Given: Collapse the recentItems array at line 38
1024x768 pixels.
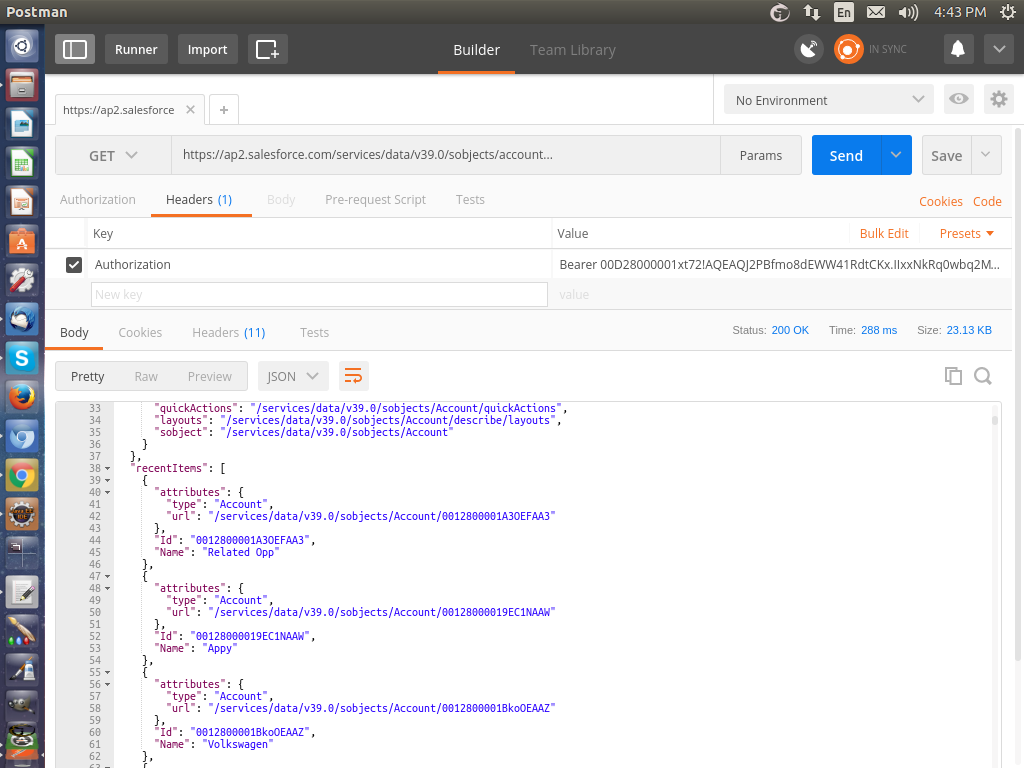Looking at the screenshot, I should 108,468.
